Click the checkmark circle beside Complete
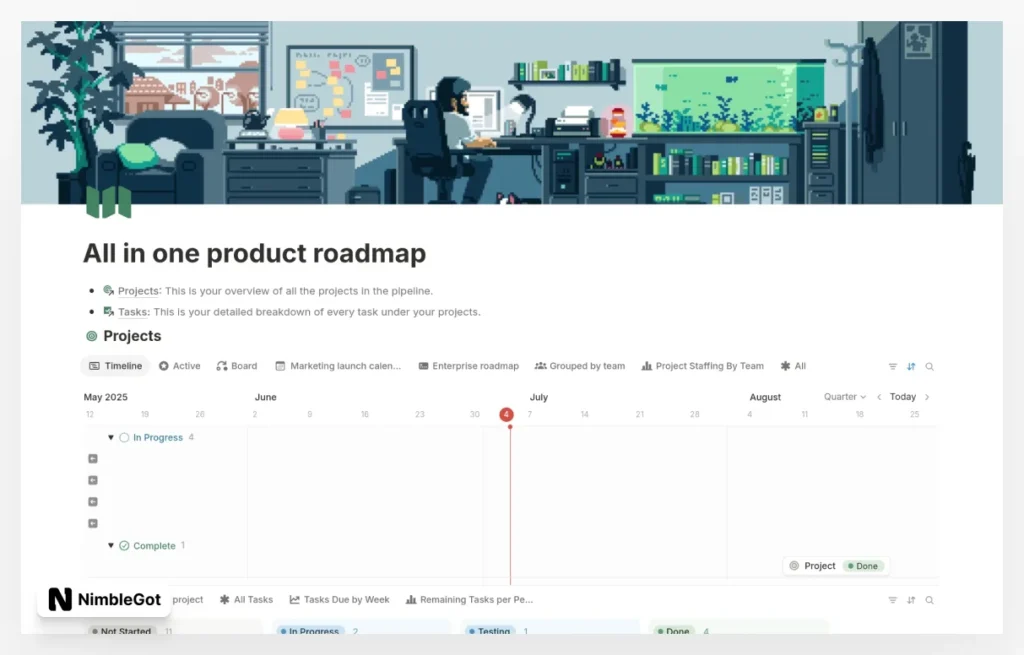1024x655 pixels. tap(126, 545)
